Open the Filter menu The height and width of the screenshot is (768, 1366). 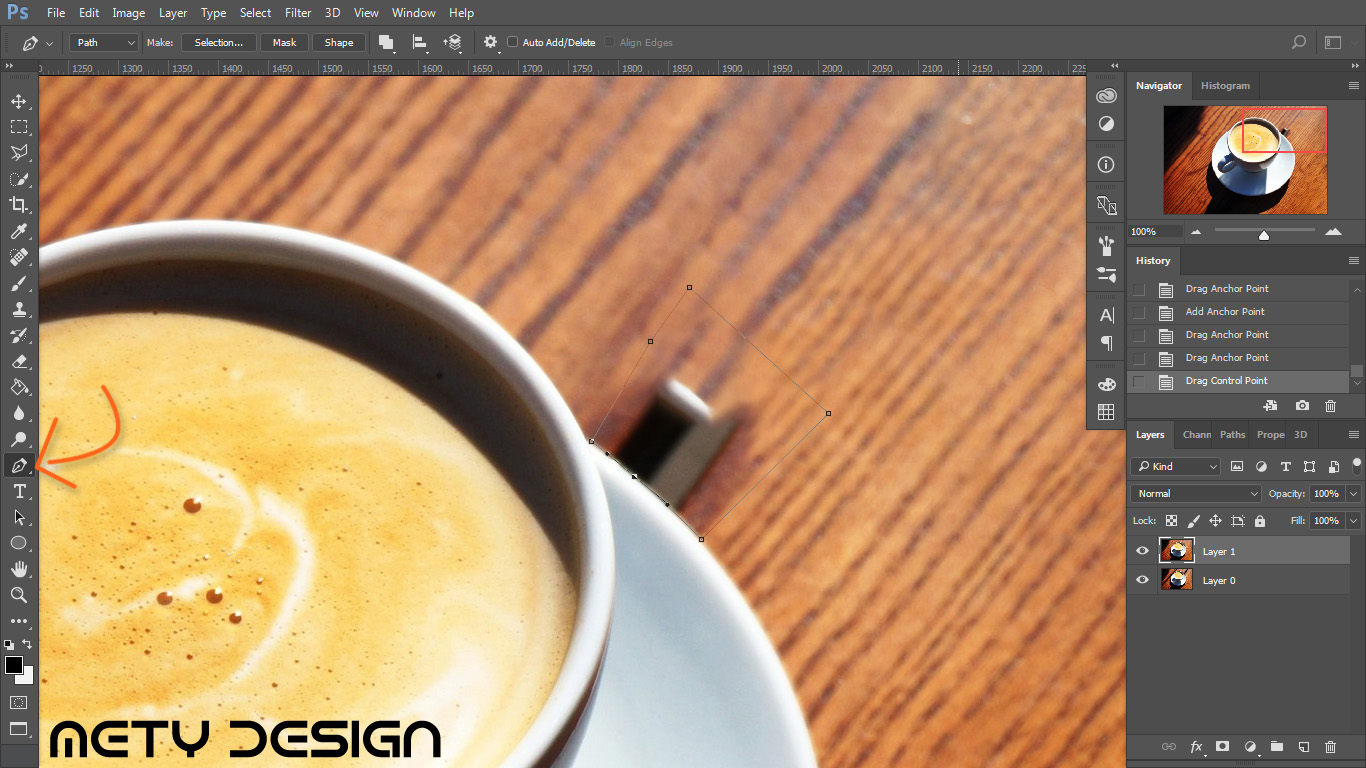(x=298, y=13)
